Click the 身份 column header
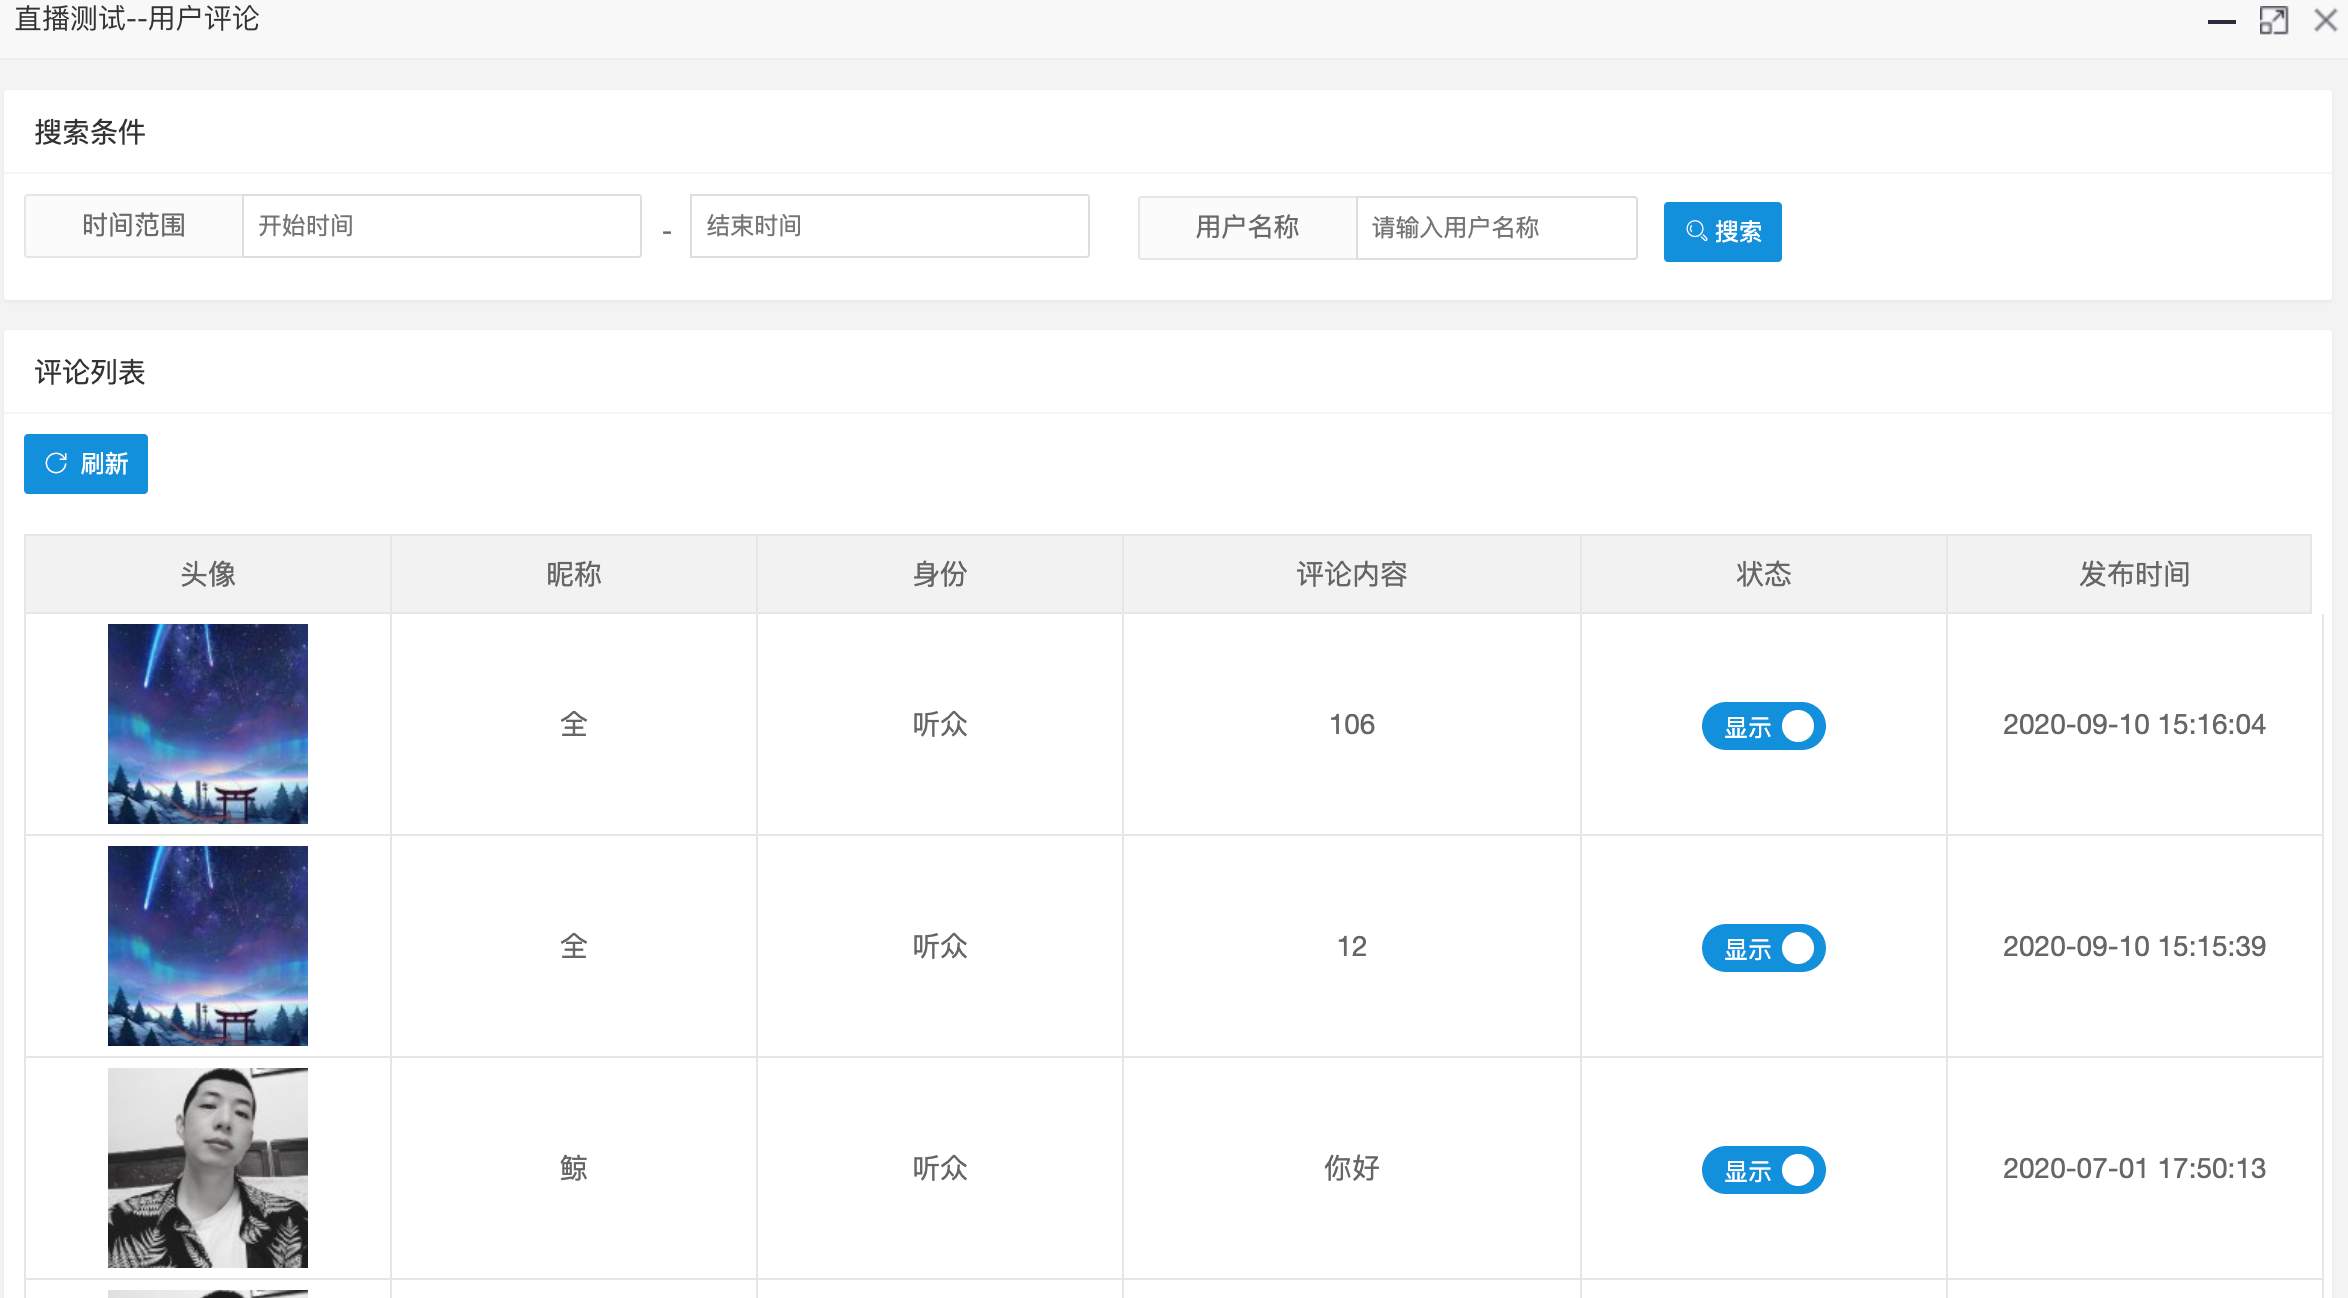 (940, 574)
